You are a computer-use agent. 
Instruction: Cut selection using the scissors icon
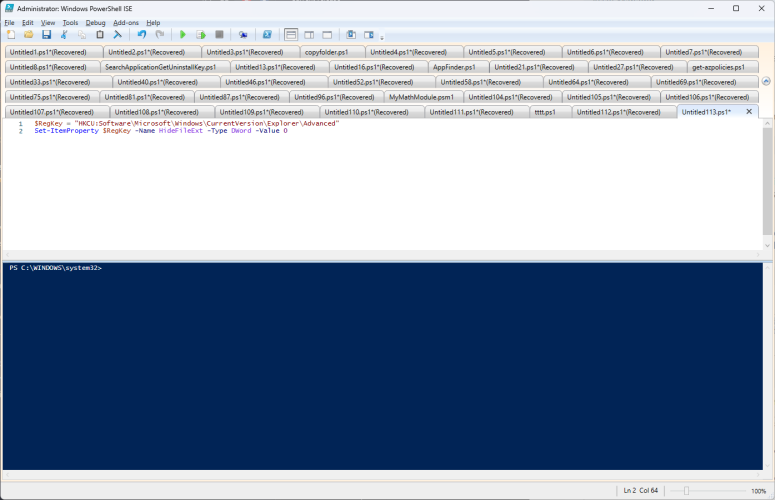pos(64,35)
